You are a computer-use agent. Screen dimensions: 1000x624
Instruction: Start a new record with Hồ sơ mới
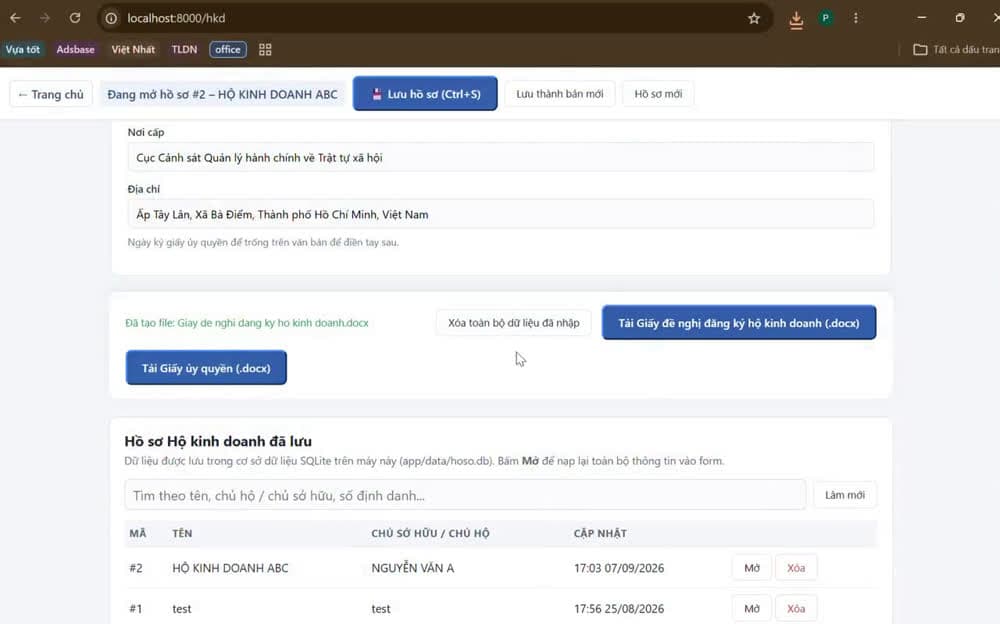[658, 94]
